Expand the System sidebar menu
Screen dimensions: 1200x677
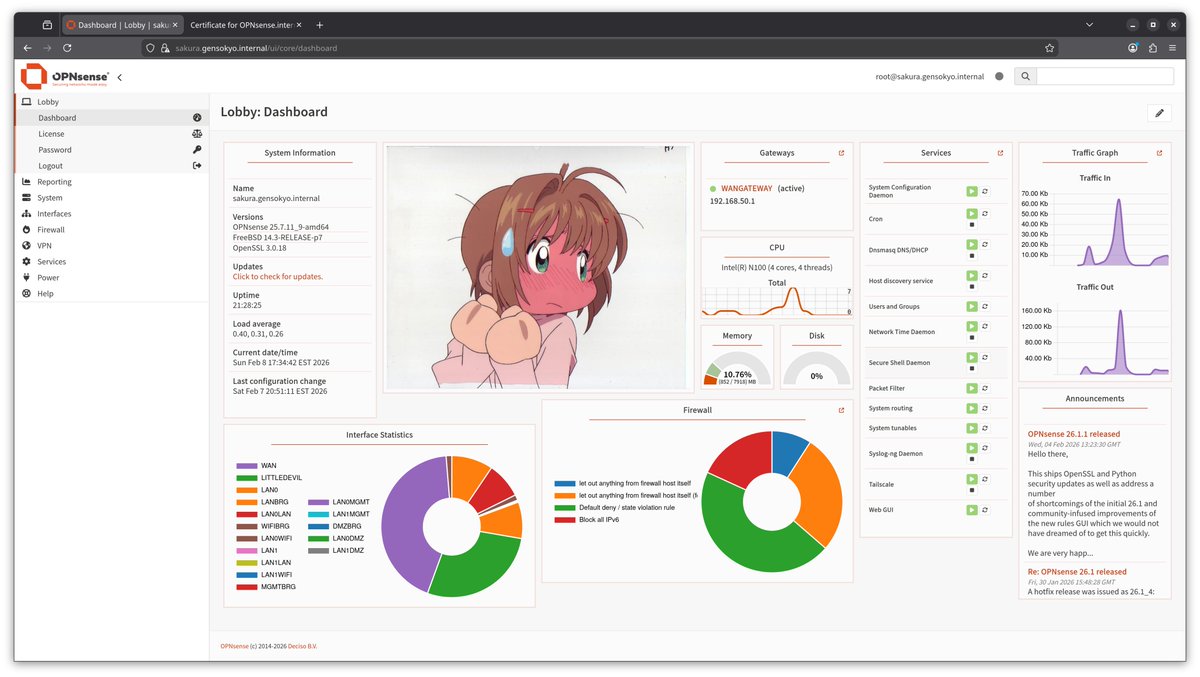coord(110,198)
